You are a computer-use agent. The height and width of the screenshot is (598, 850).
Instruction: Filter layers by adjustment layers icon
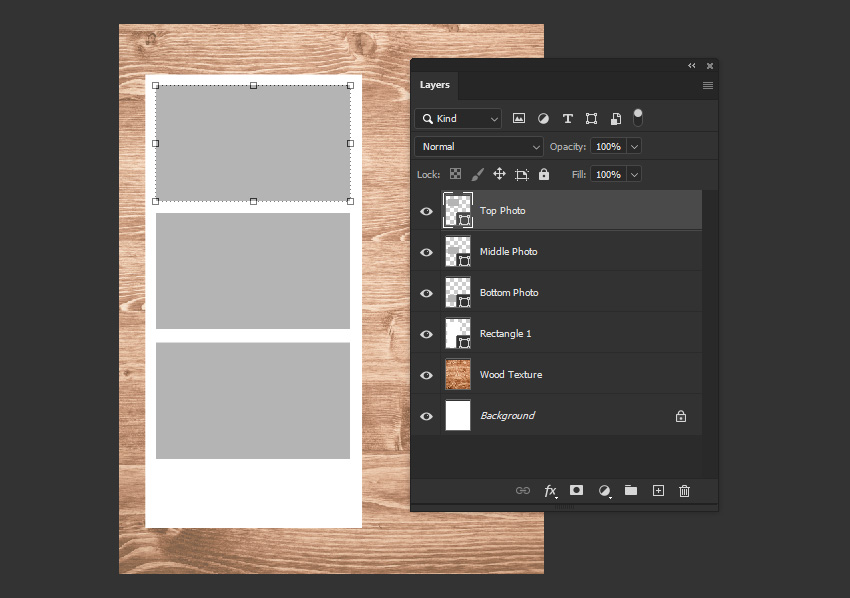(543, 118)
